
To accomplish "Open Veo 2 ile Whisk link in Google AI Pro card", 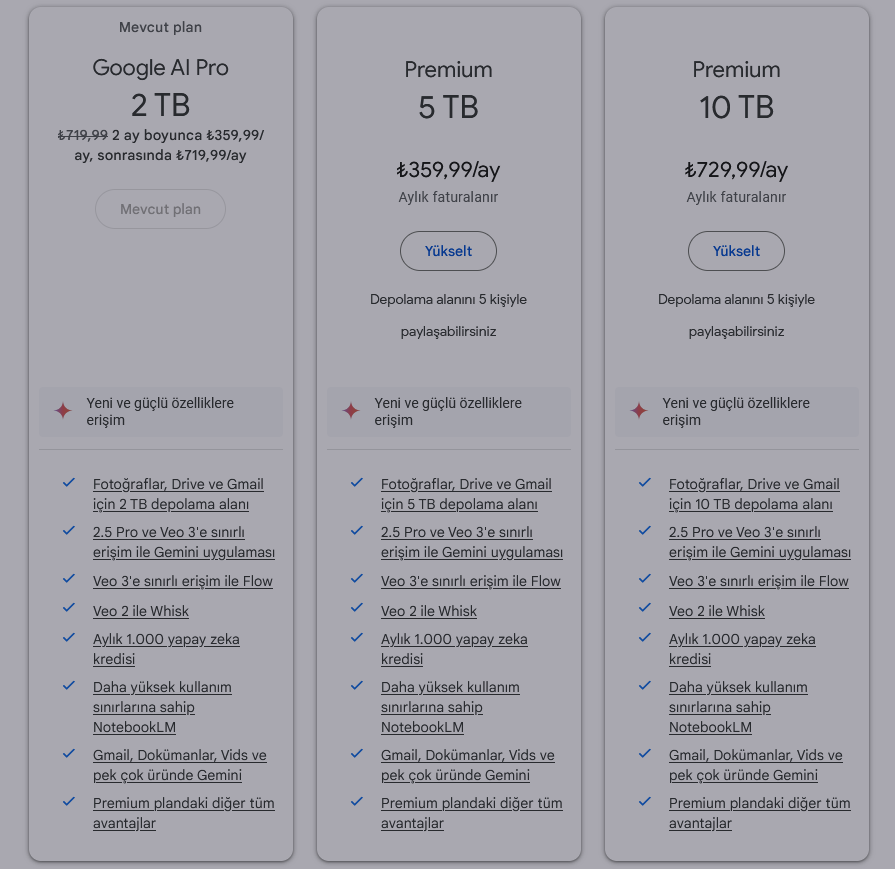I will tap(140, 611).
